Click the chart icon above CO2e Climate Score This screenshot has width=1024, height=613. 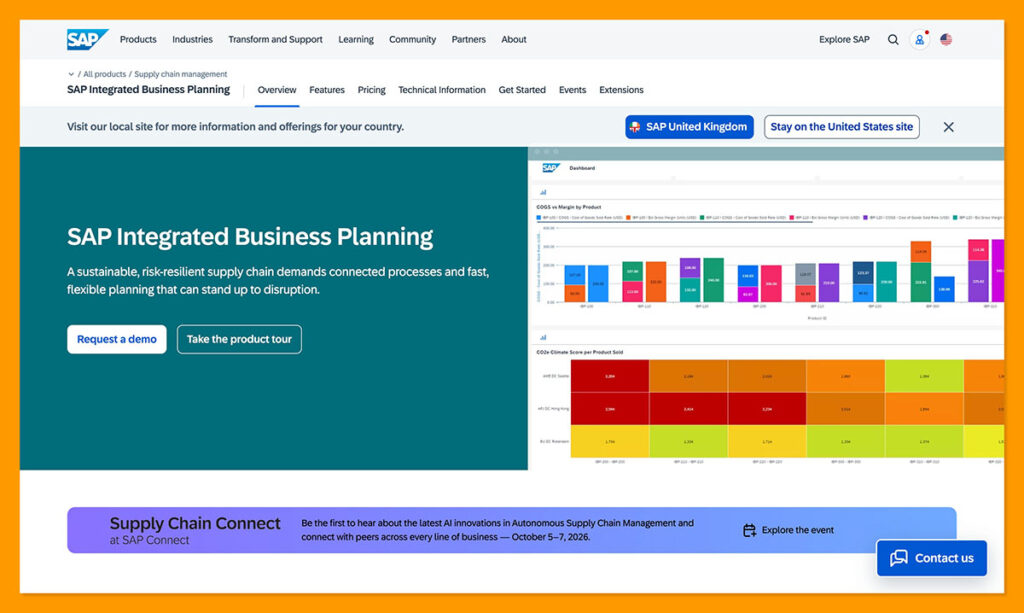point(543,338)
